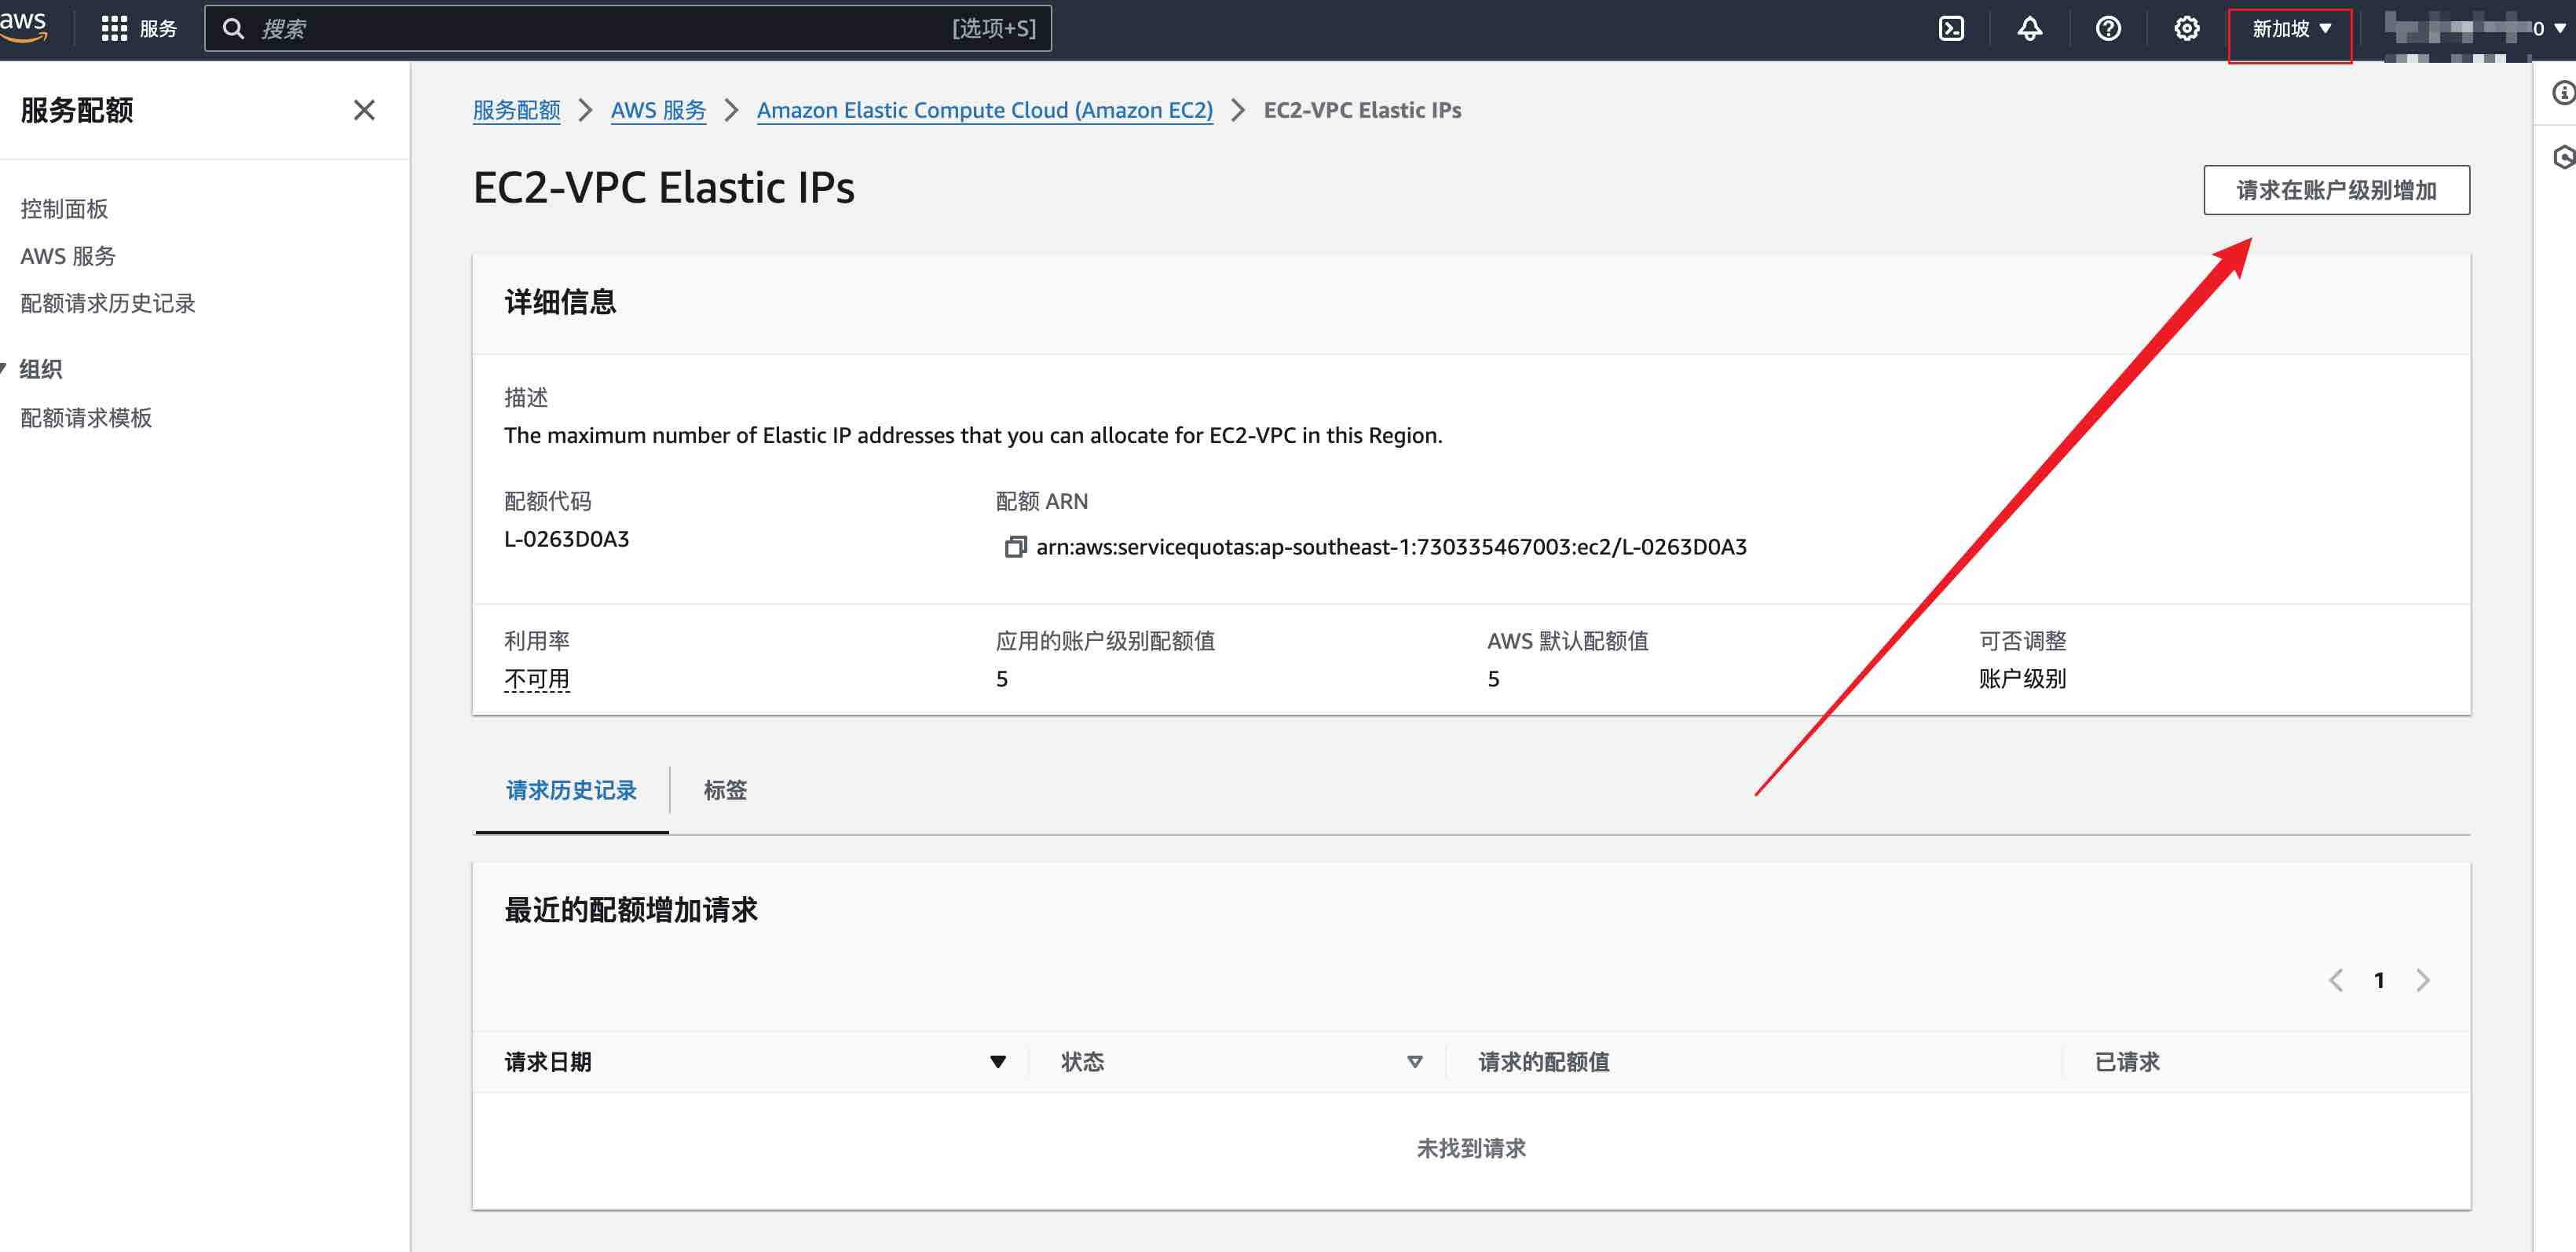Focus the top 搜索 search field
The width and height of the screenshot is (2576, 1252).
coord(628,29)
